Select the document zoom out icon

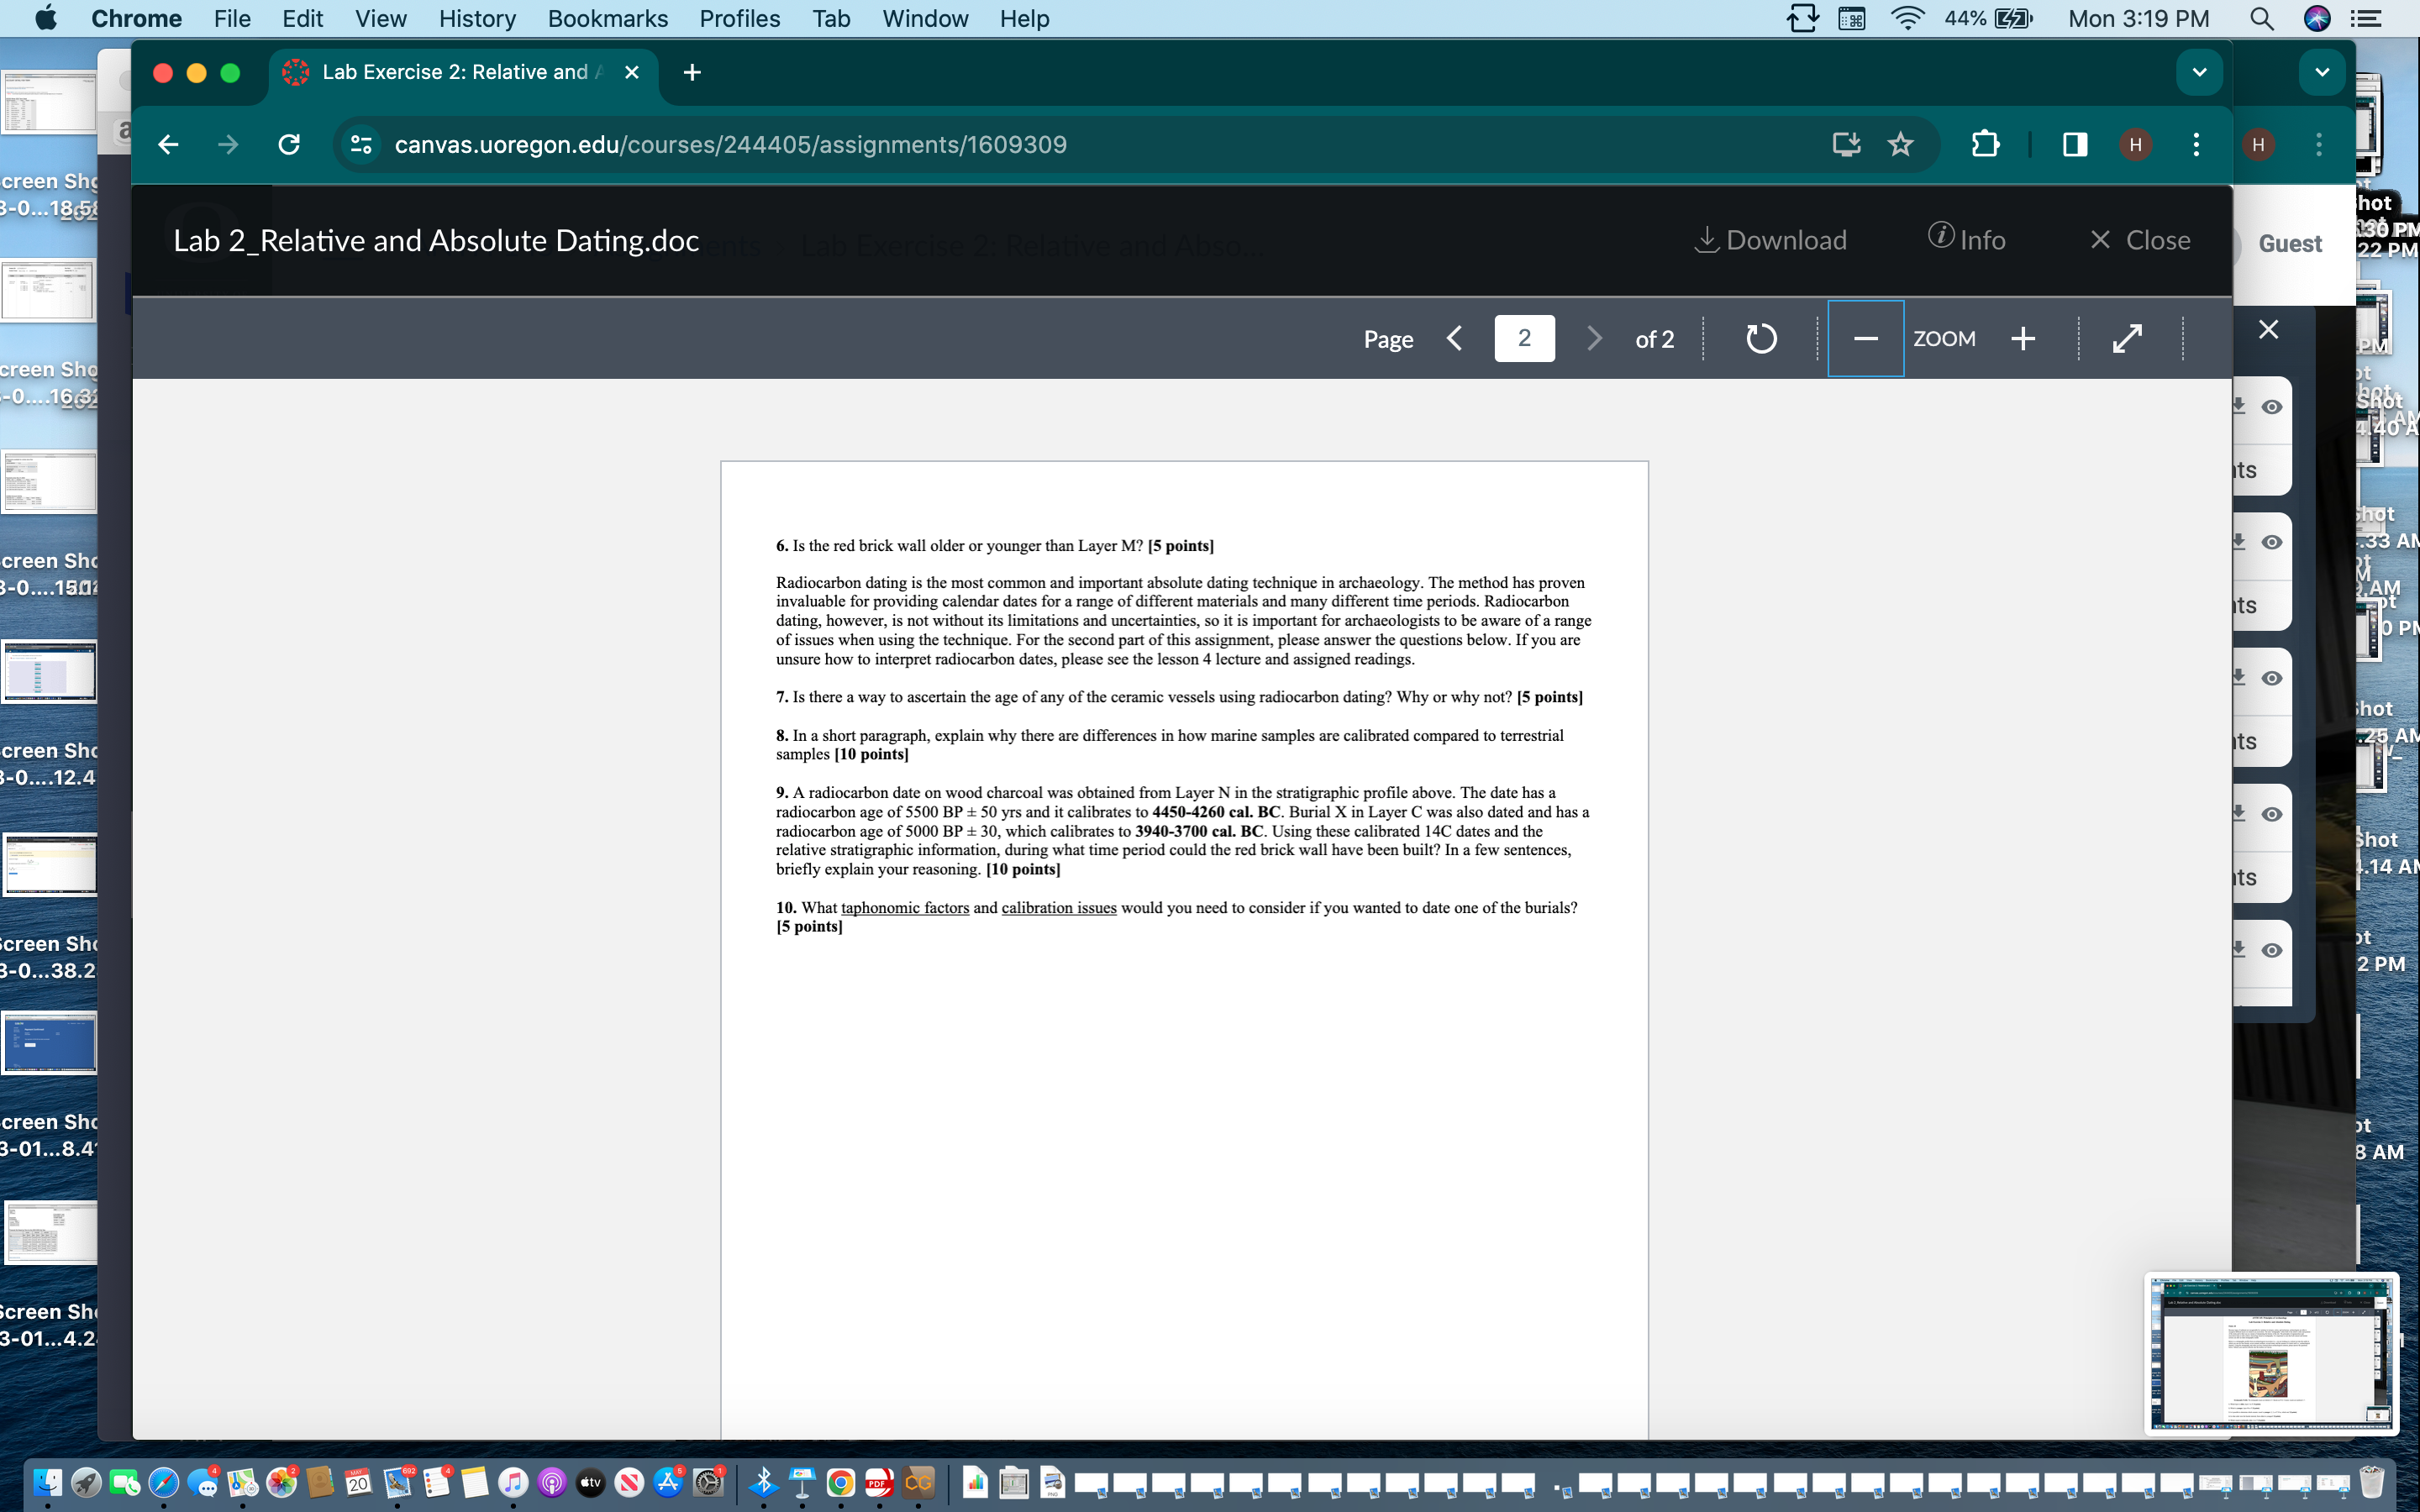point(1866,338)
